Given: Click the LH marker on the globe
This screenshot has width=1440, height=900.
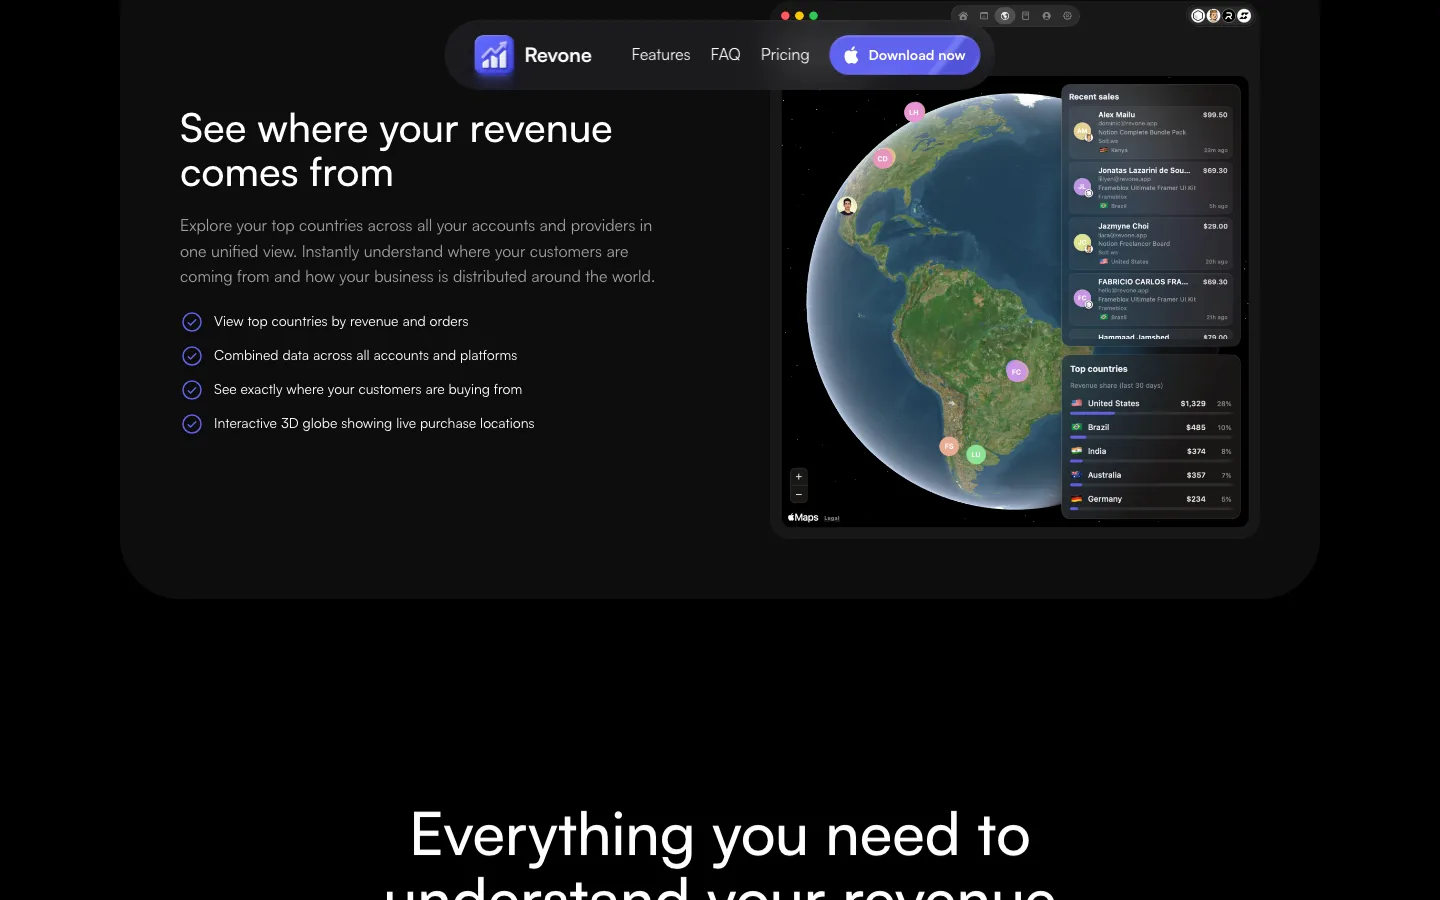Looking at the screenshot, I should [914, 112].
